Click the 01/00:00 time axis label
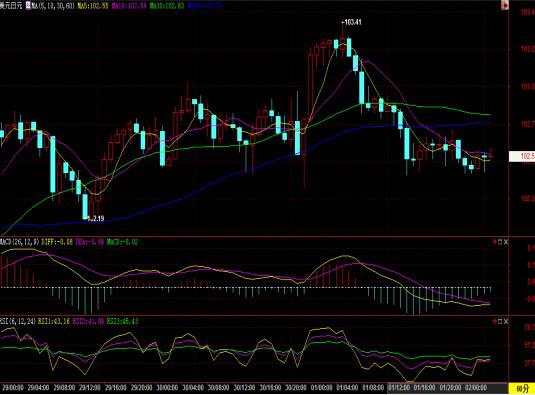The width and height of the screenshot is (535, 395). tap(322, 388)
